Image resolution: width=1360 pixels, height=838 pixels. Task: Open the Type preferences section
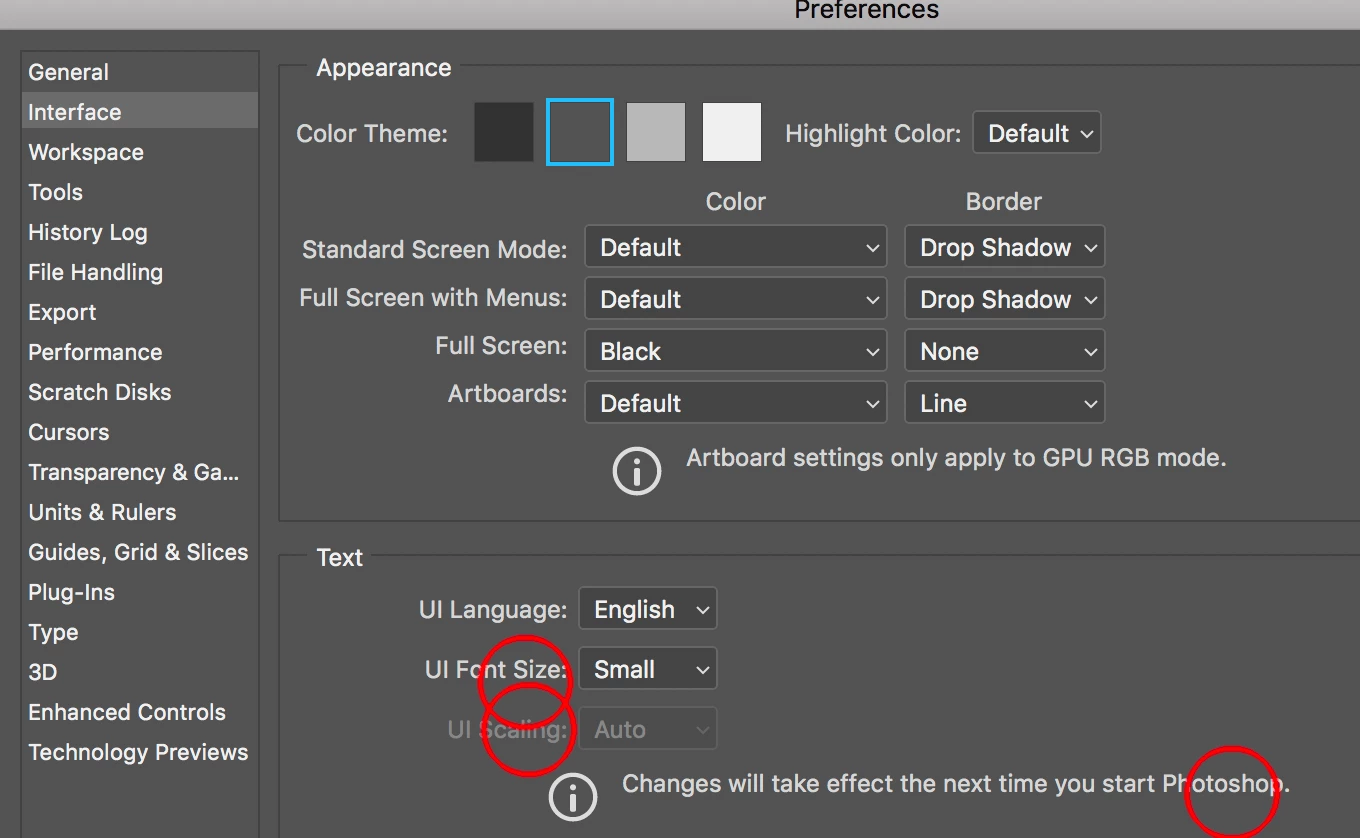point(53,631)
